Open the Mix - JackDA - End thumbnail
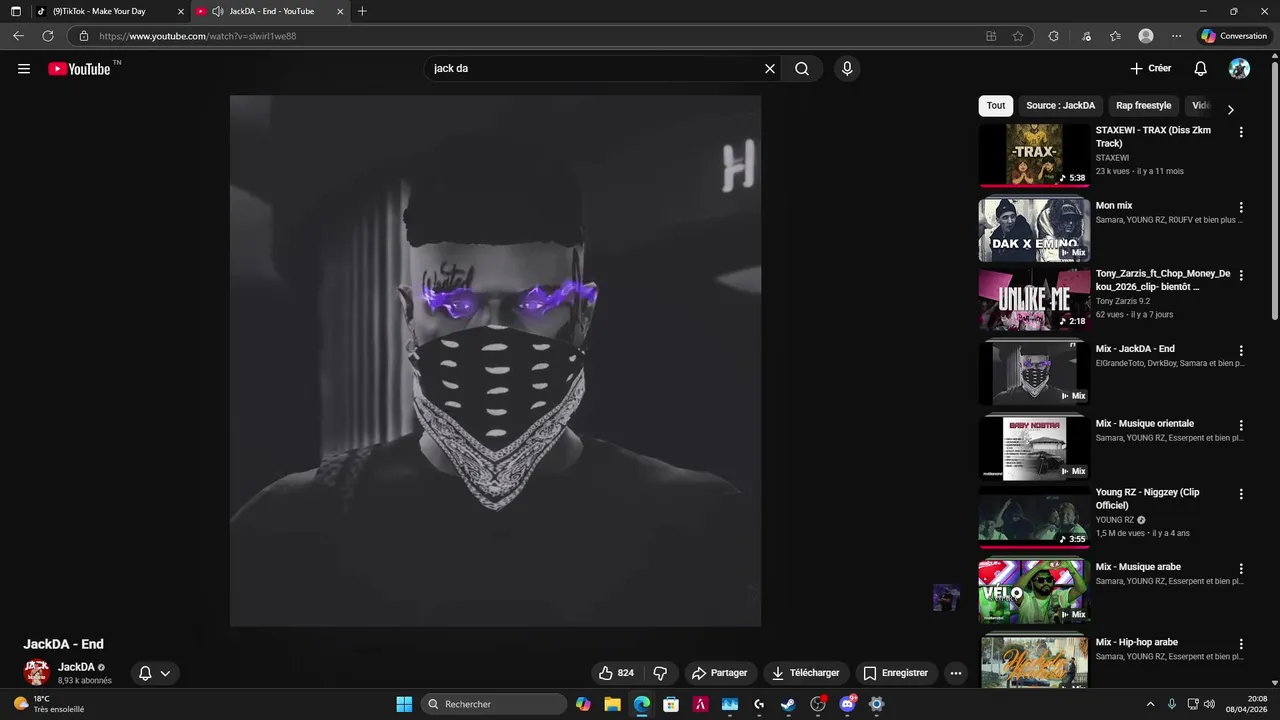Image resolution: width=1280 pixels, height=720 pixels. pyautogui.click(x=1034, y=373)
